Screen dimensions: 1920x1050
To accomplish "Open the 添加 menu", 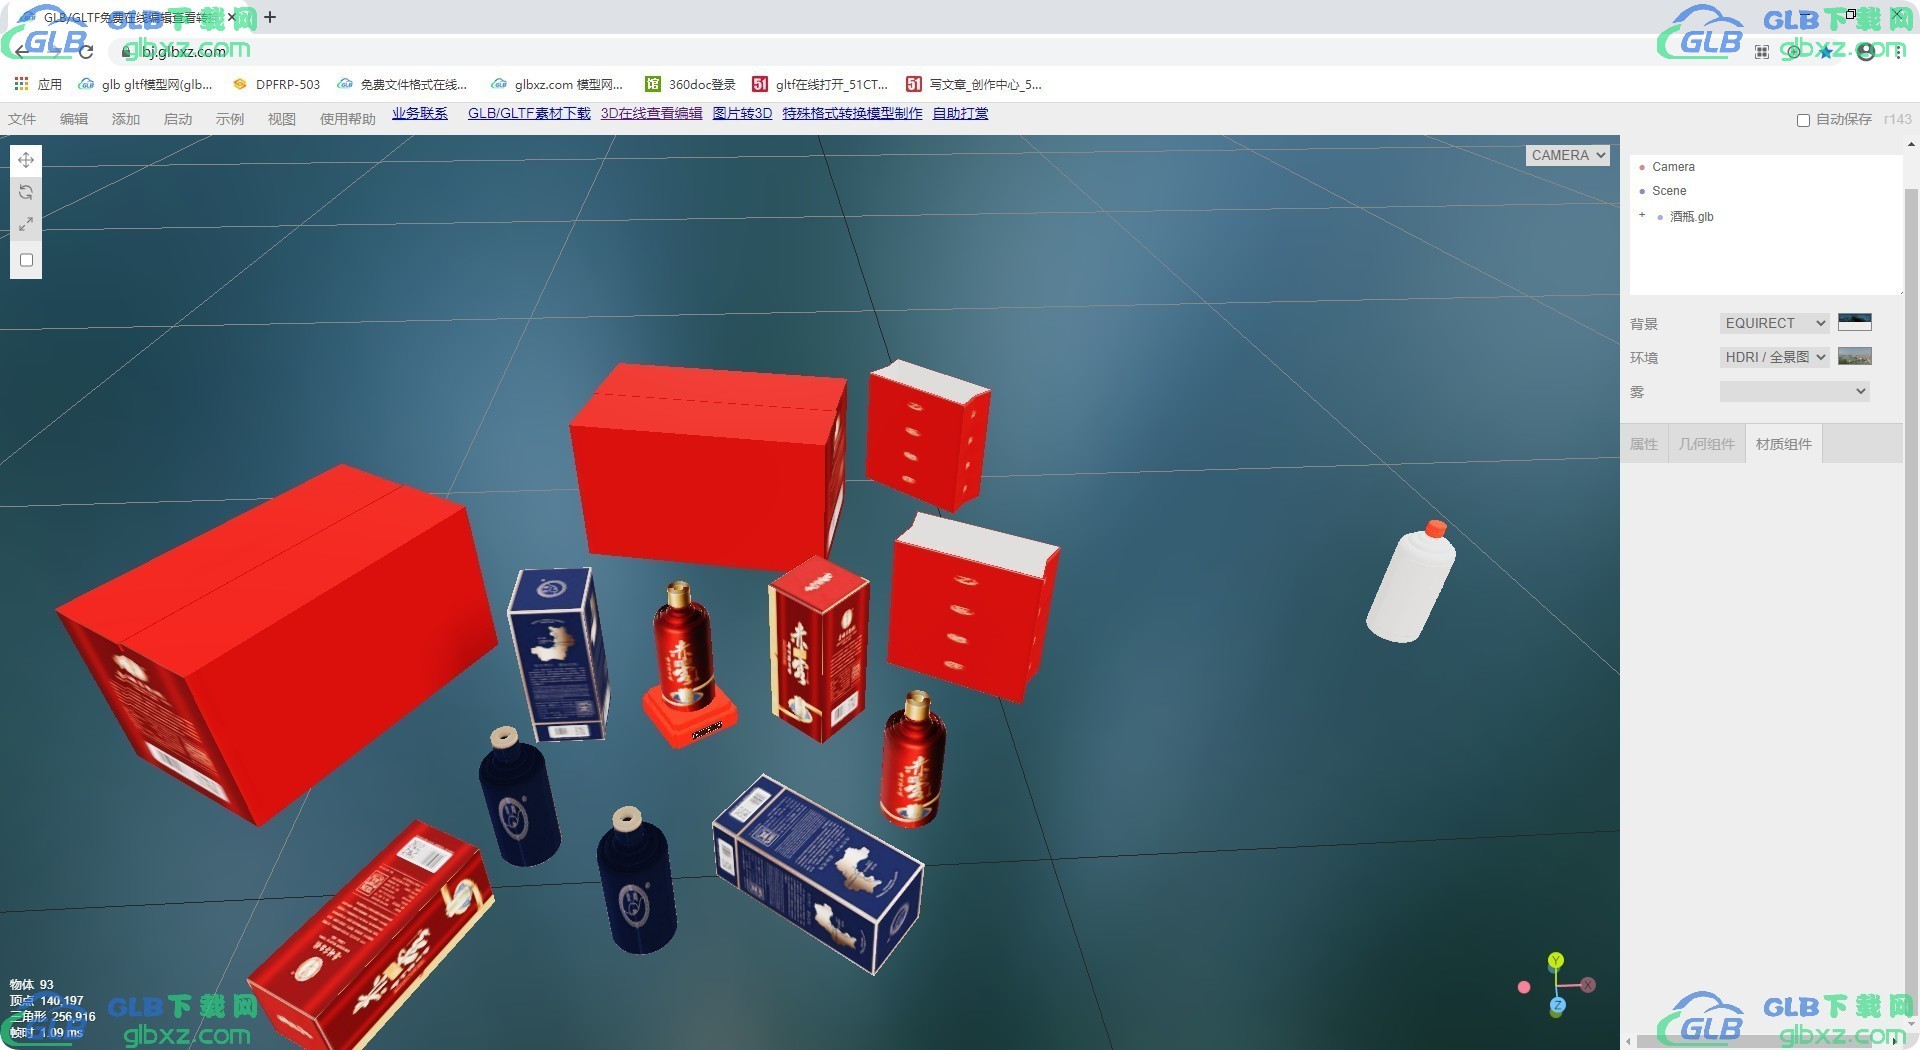I will (x=126, y=119).
